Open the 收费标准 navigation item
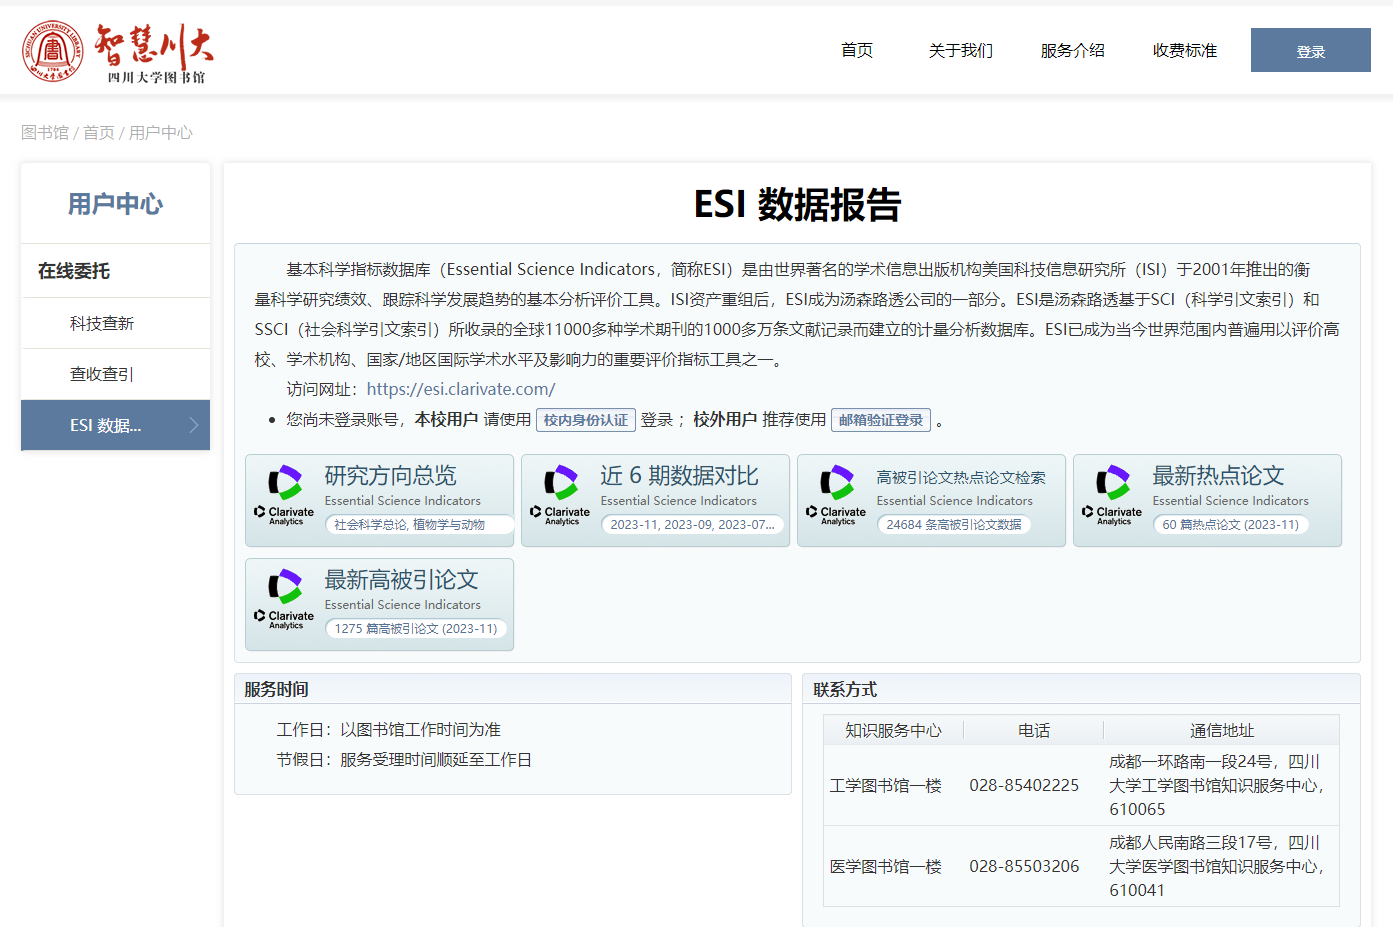Screen dimensions: 1393x927 click(1184, 50)
